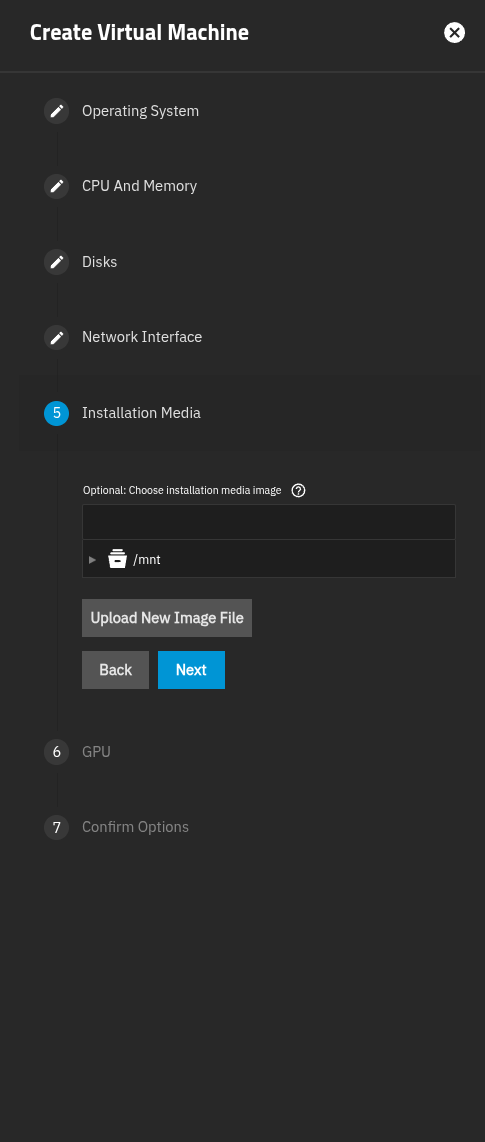
Task: Open the help tooltip for installation media
Action: (x=298, y=490)
